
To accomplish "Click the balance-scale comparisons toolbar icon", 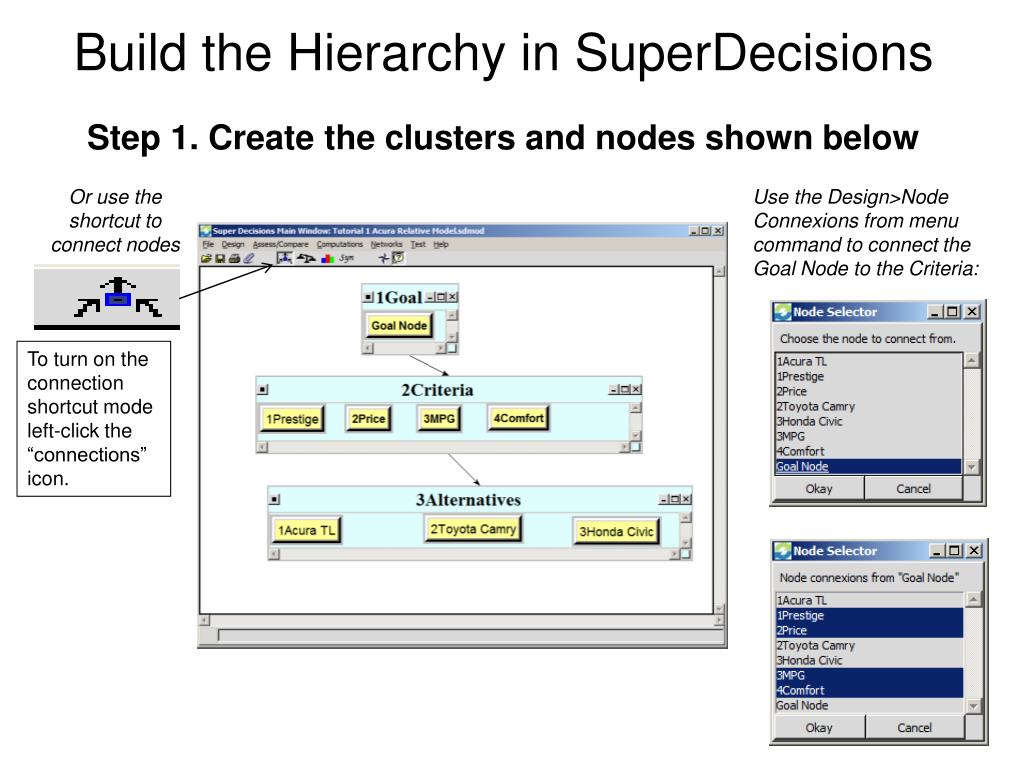I will [306, 259].
